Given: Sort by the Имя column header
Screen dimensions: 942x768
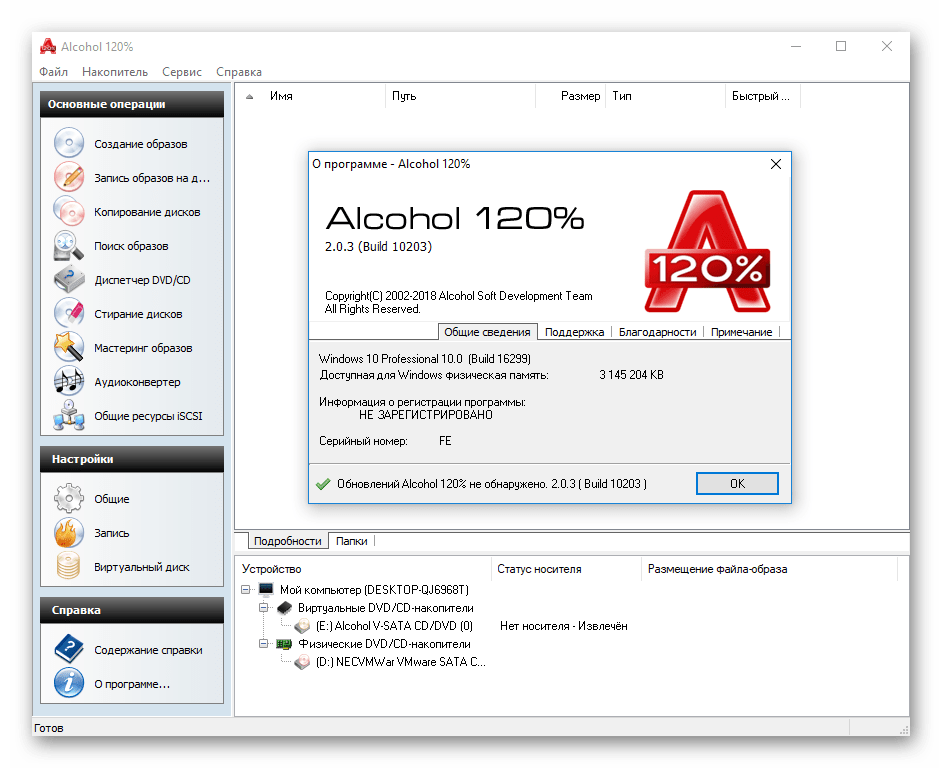Looking at the screenshot, I should [324, 96].
